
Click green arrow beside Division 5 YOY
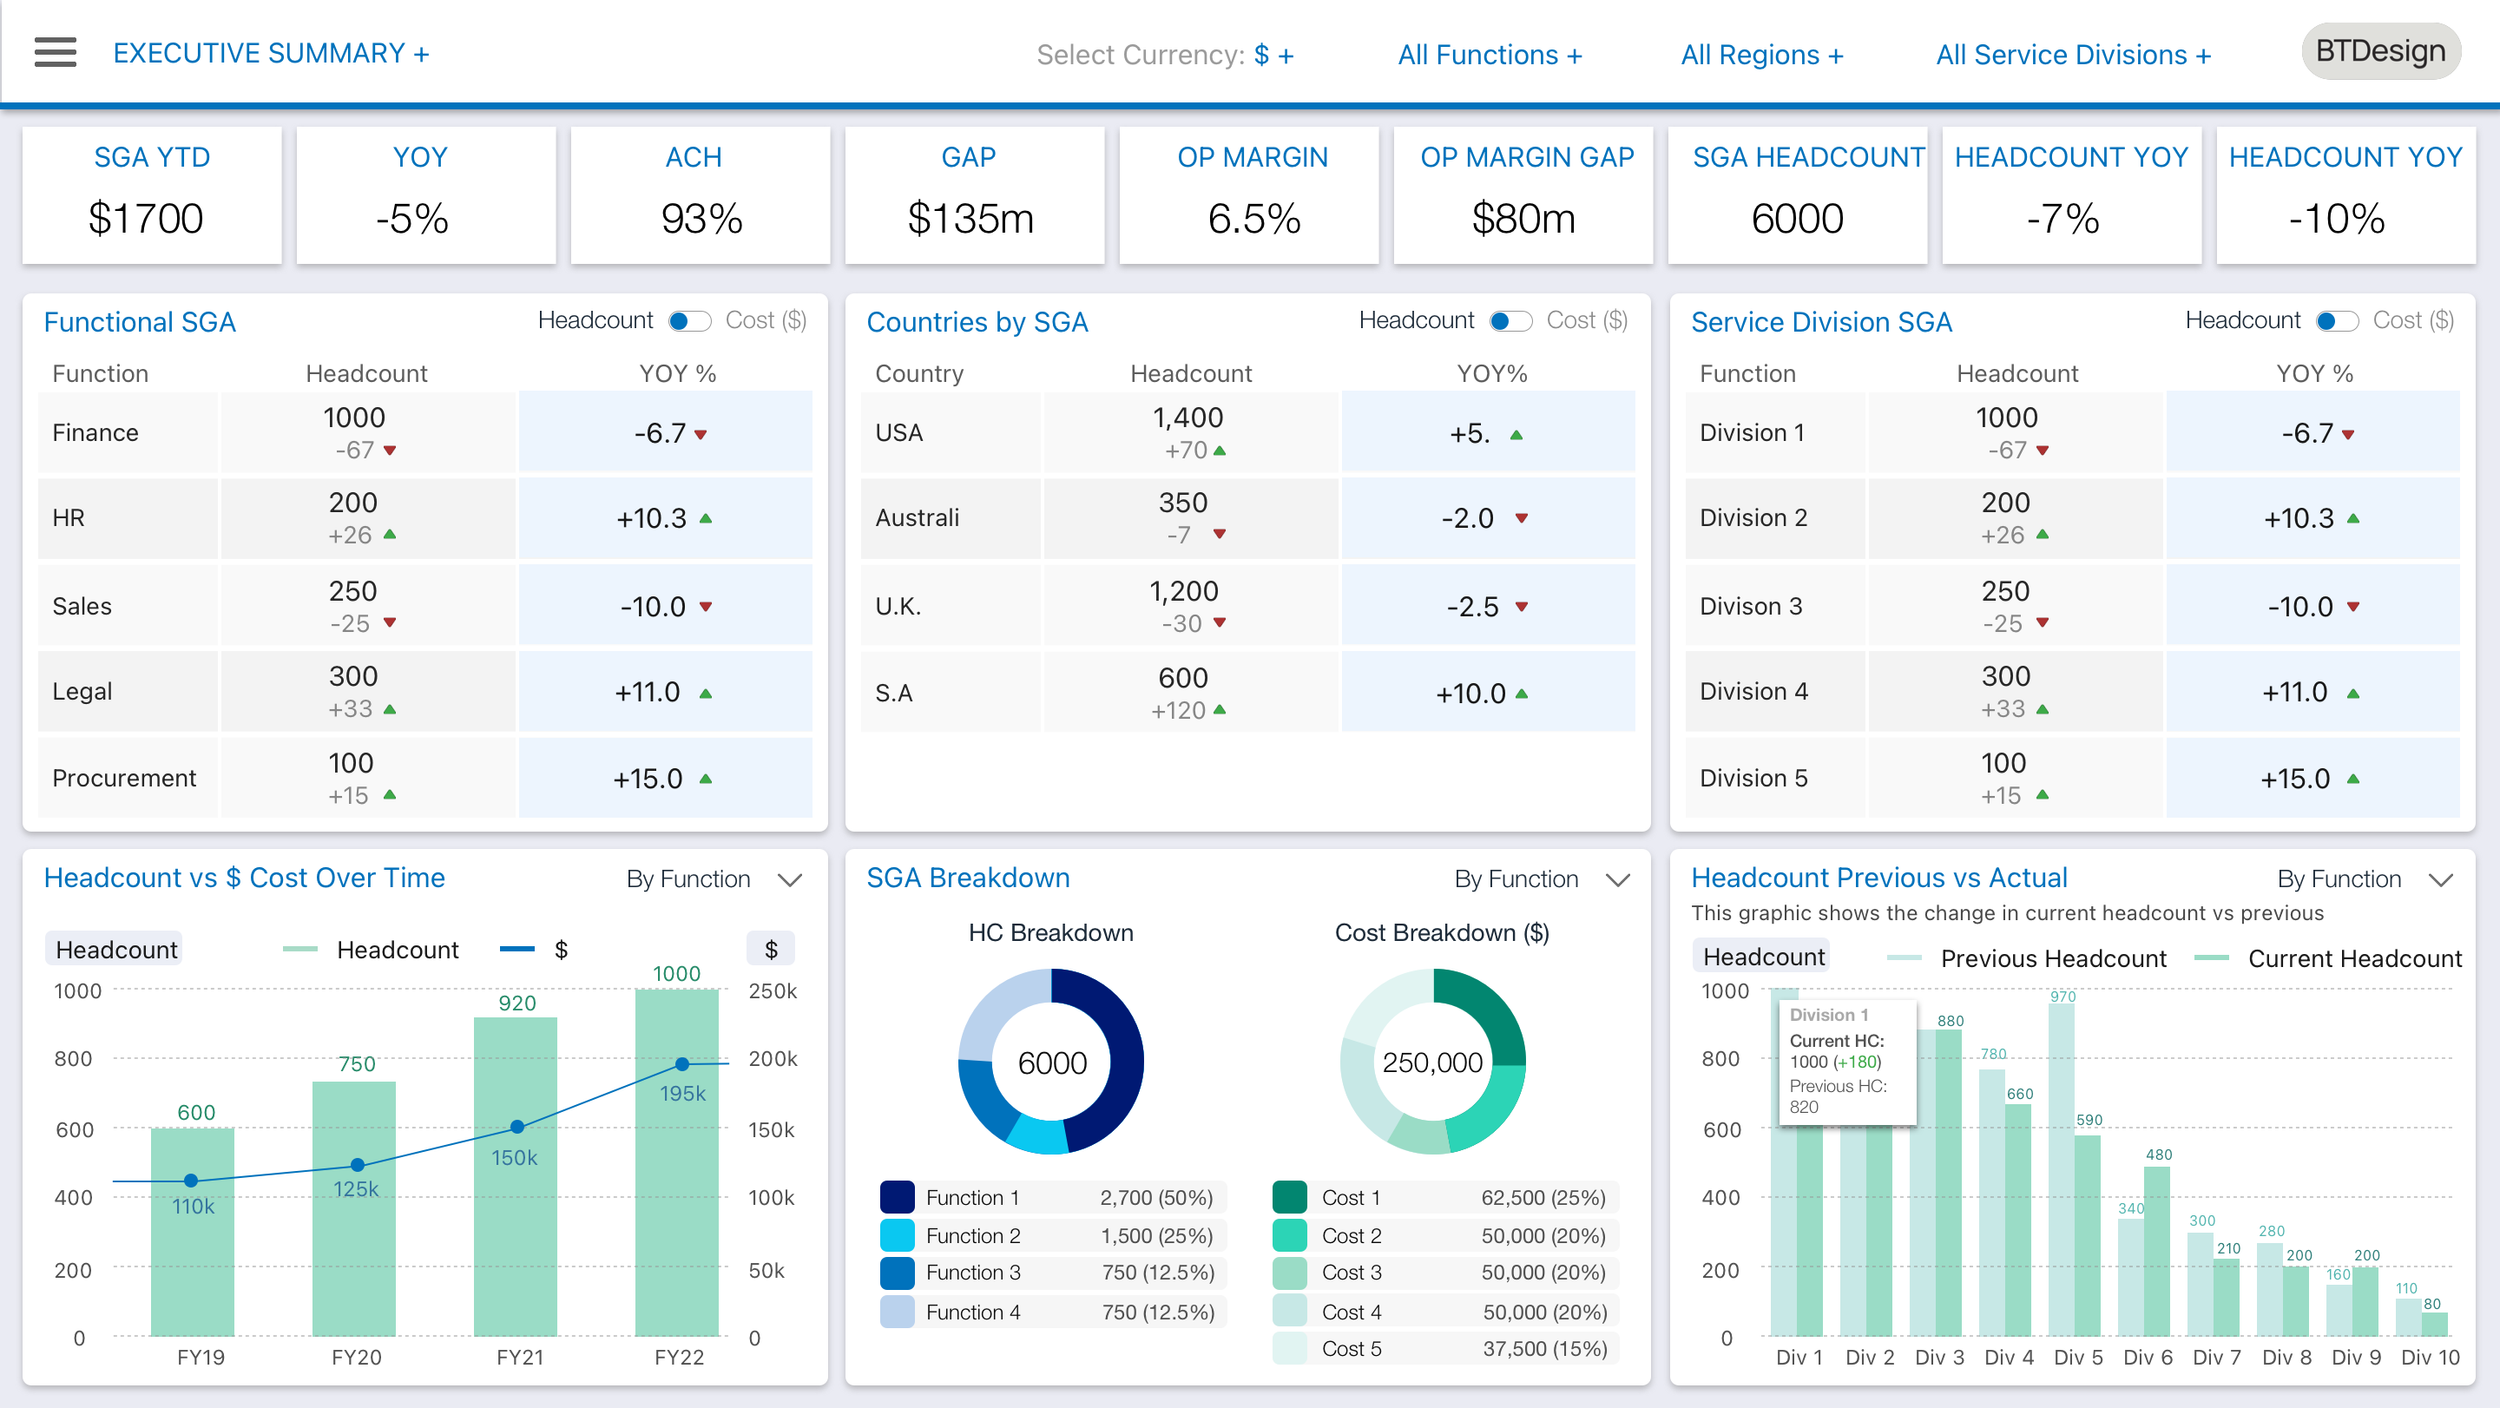[2353, 779]
